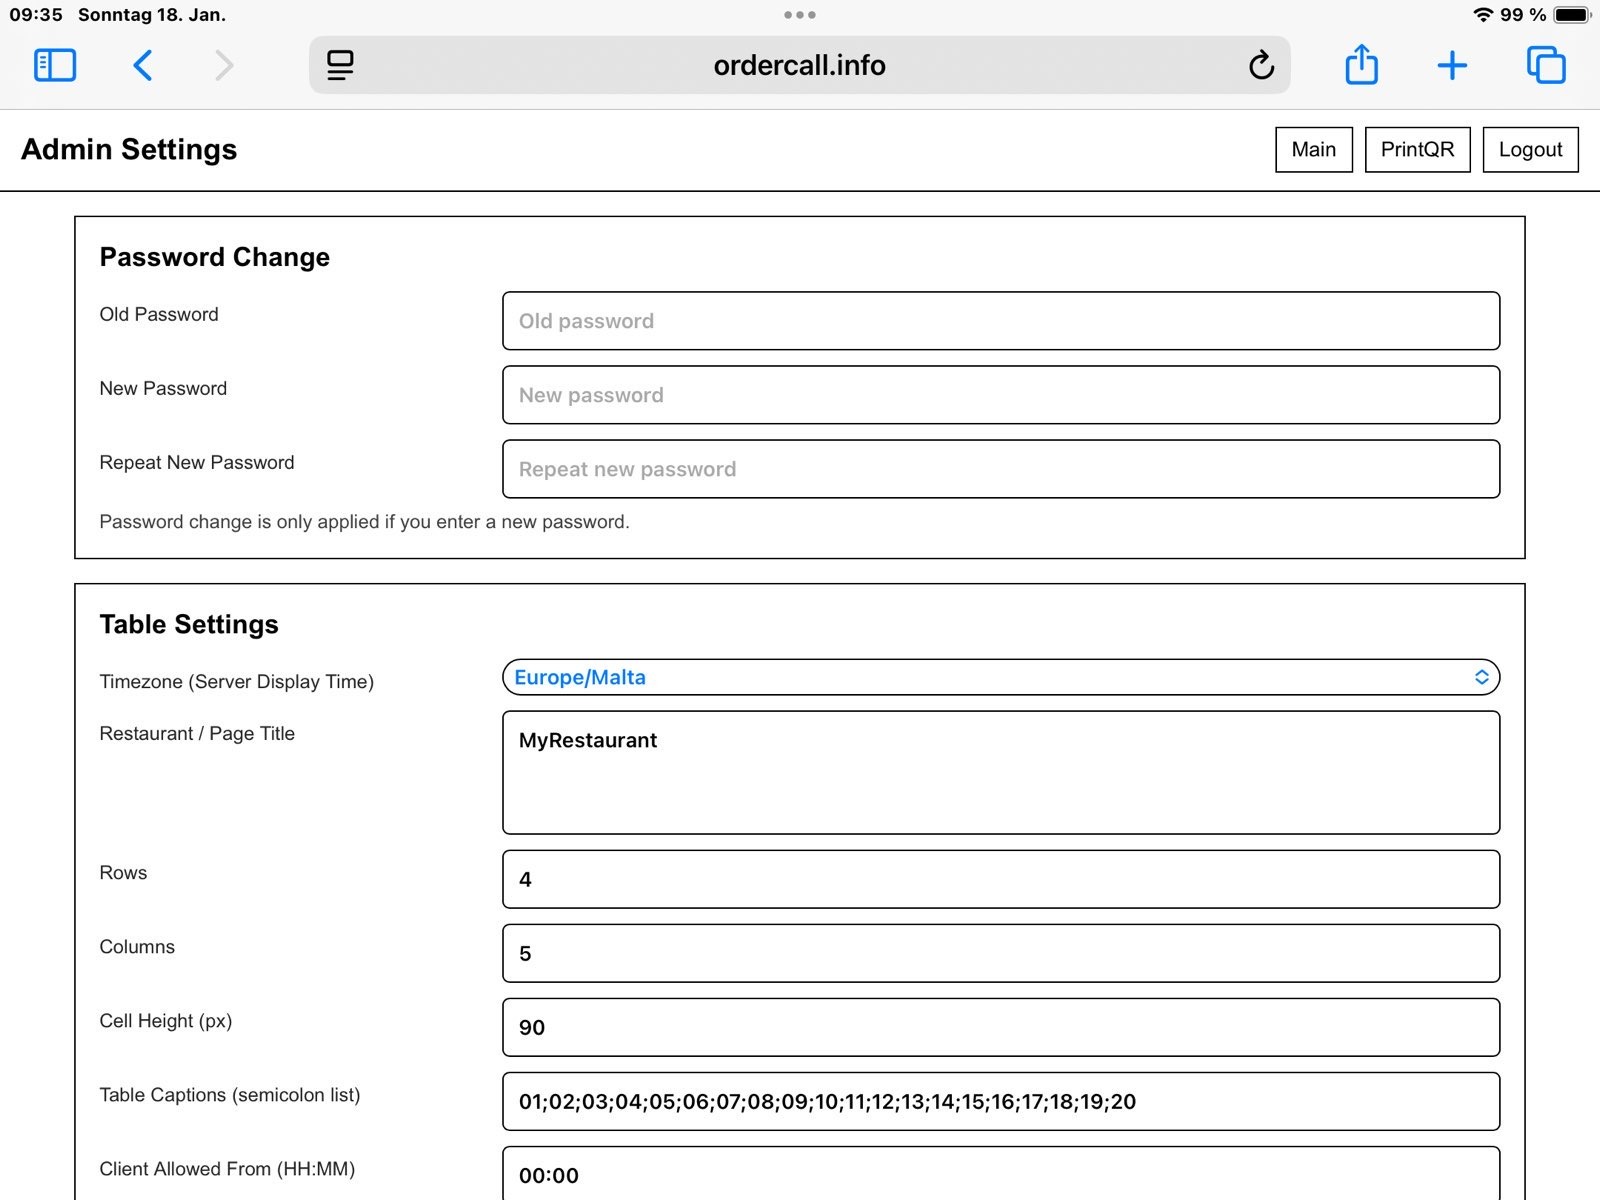Tap the page reader menu icon
This screenshot has width=1600, height=1200.
pyautogui.click(x=340, y=65)
